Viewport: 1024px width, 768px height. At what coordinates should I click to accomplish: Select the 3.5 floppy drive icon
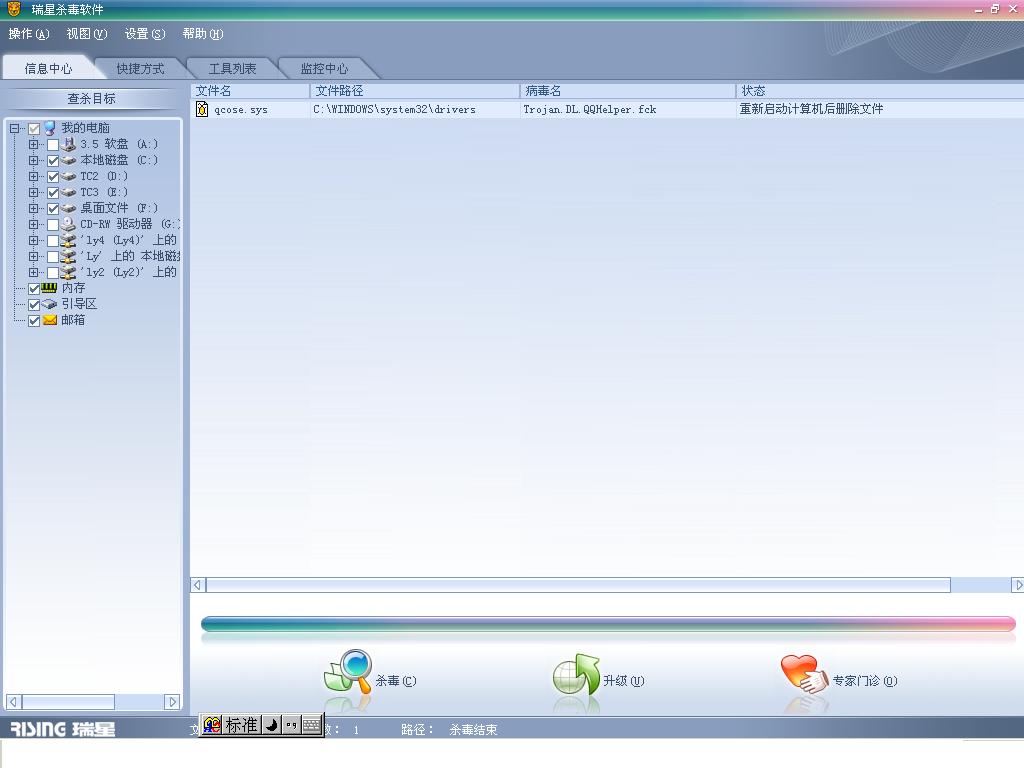69,144
